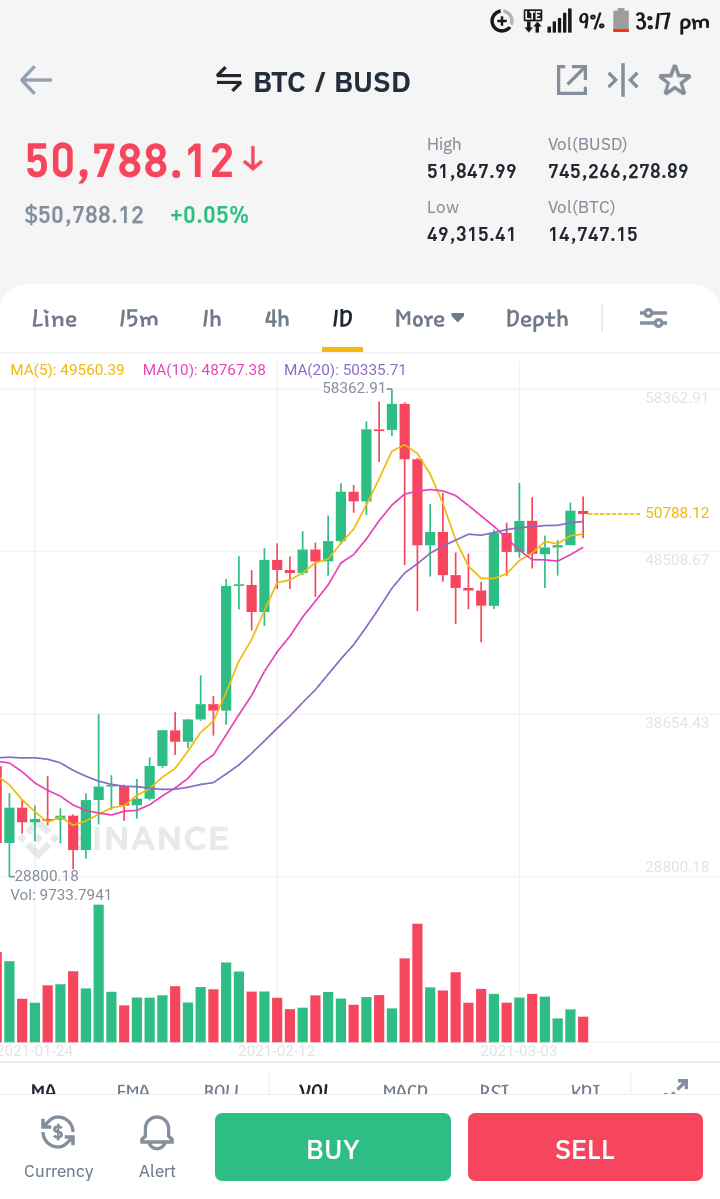Open the share chart icon
Screen dimensions: 720x1199
[572, 80]
